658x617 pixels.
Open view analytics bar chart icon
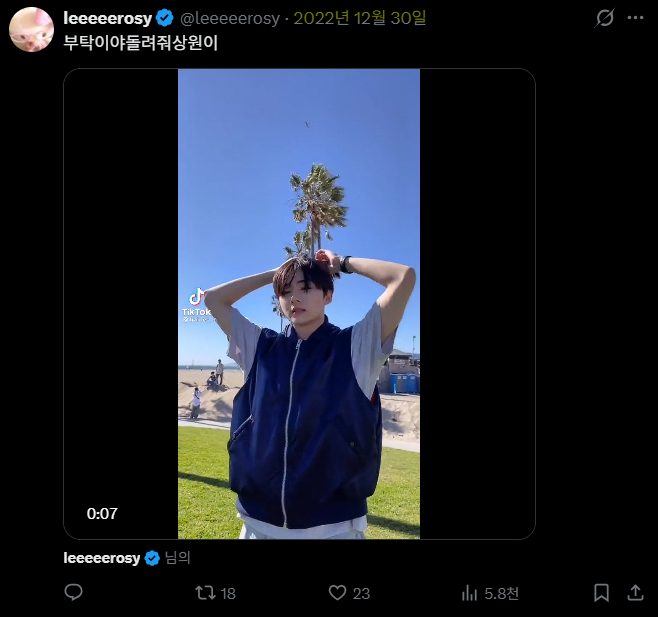469,593
